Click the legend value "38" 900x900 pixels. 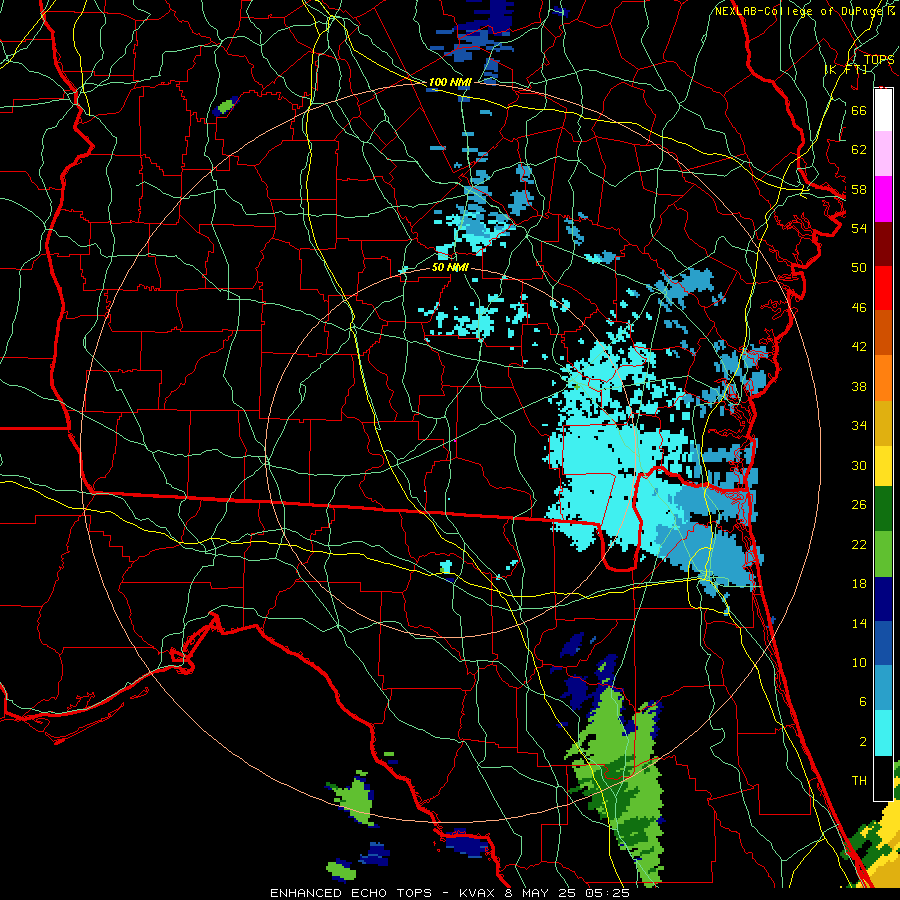click(x=859, y=386)
